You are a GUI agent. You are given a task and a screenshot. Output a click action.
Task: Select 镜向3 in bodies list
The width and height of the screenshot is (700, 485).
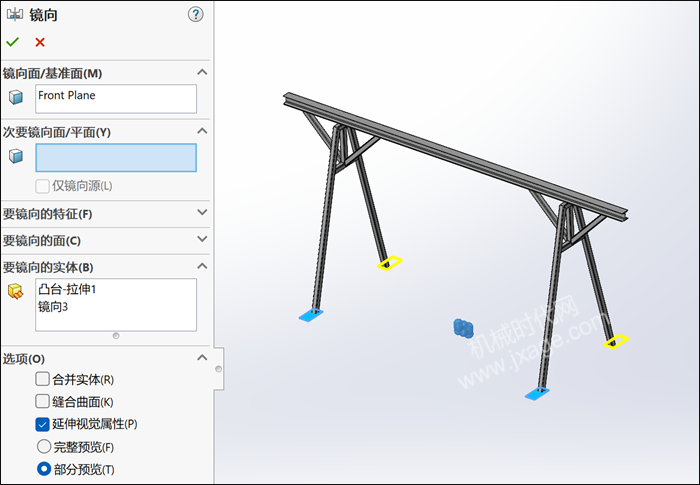pyautogui.click(x=53, y=307)
